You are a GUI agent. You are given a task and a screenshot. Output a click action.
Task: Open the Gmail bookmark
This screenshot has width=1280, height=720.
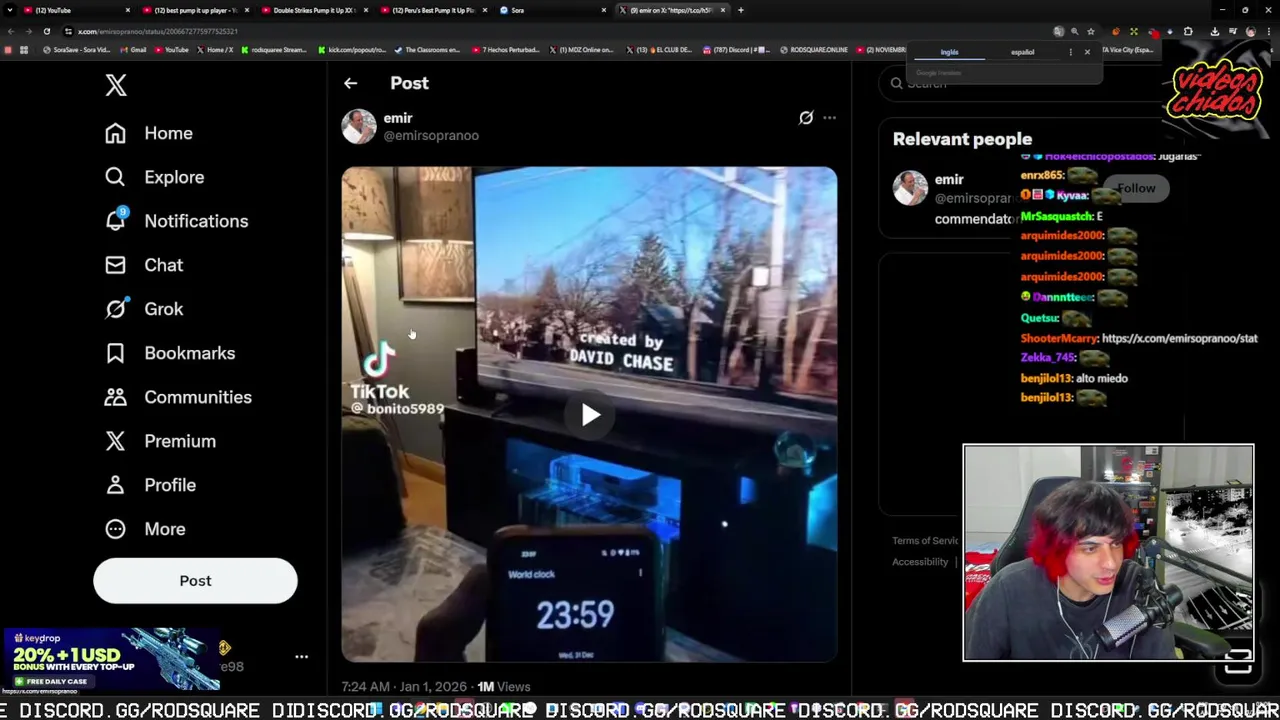click(134, 50)
